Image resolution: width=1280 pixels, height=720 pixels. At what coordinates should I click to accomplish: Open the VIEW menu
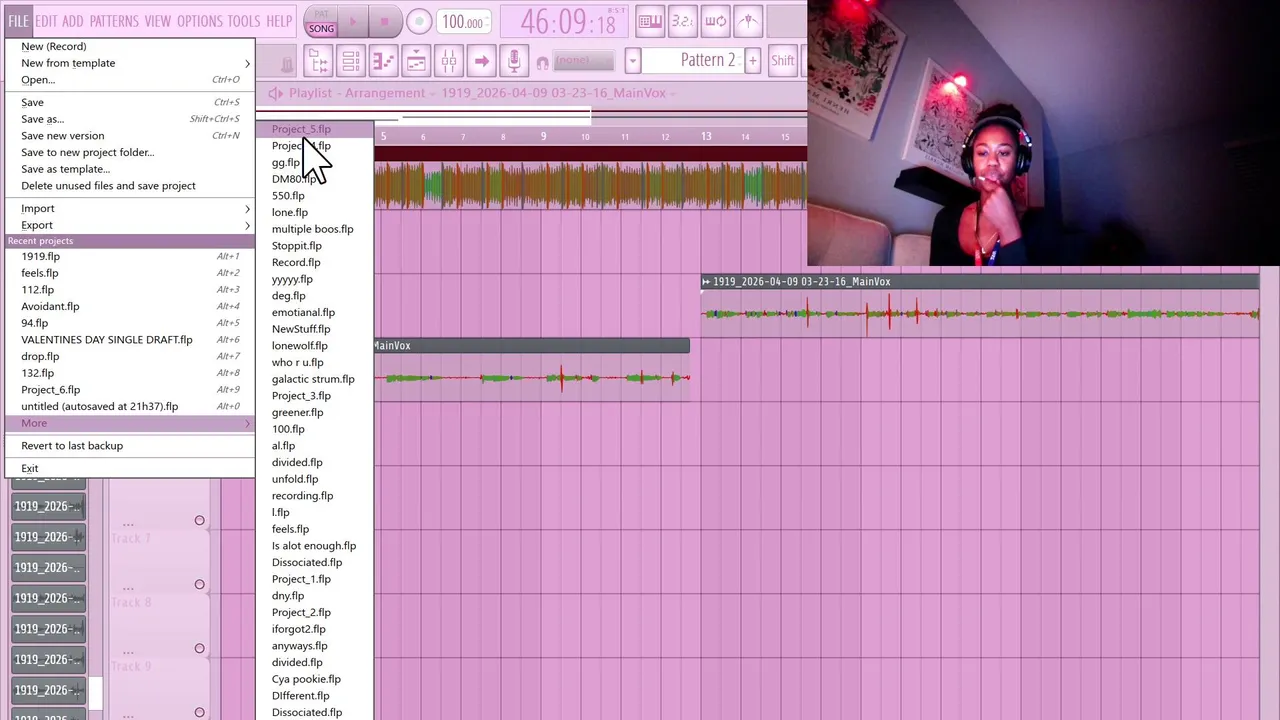pyautogui.click(x=158, y=21)
